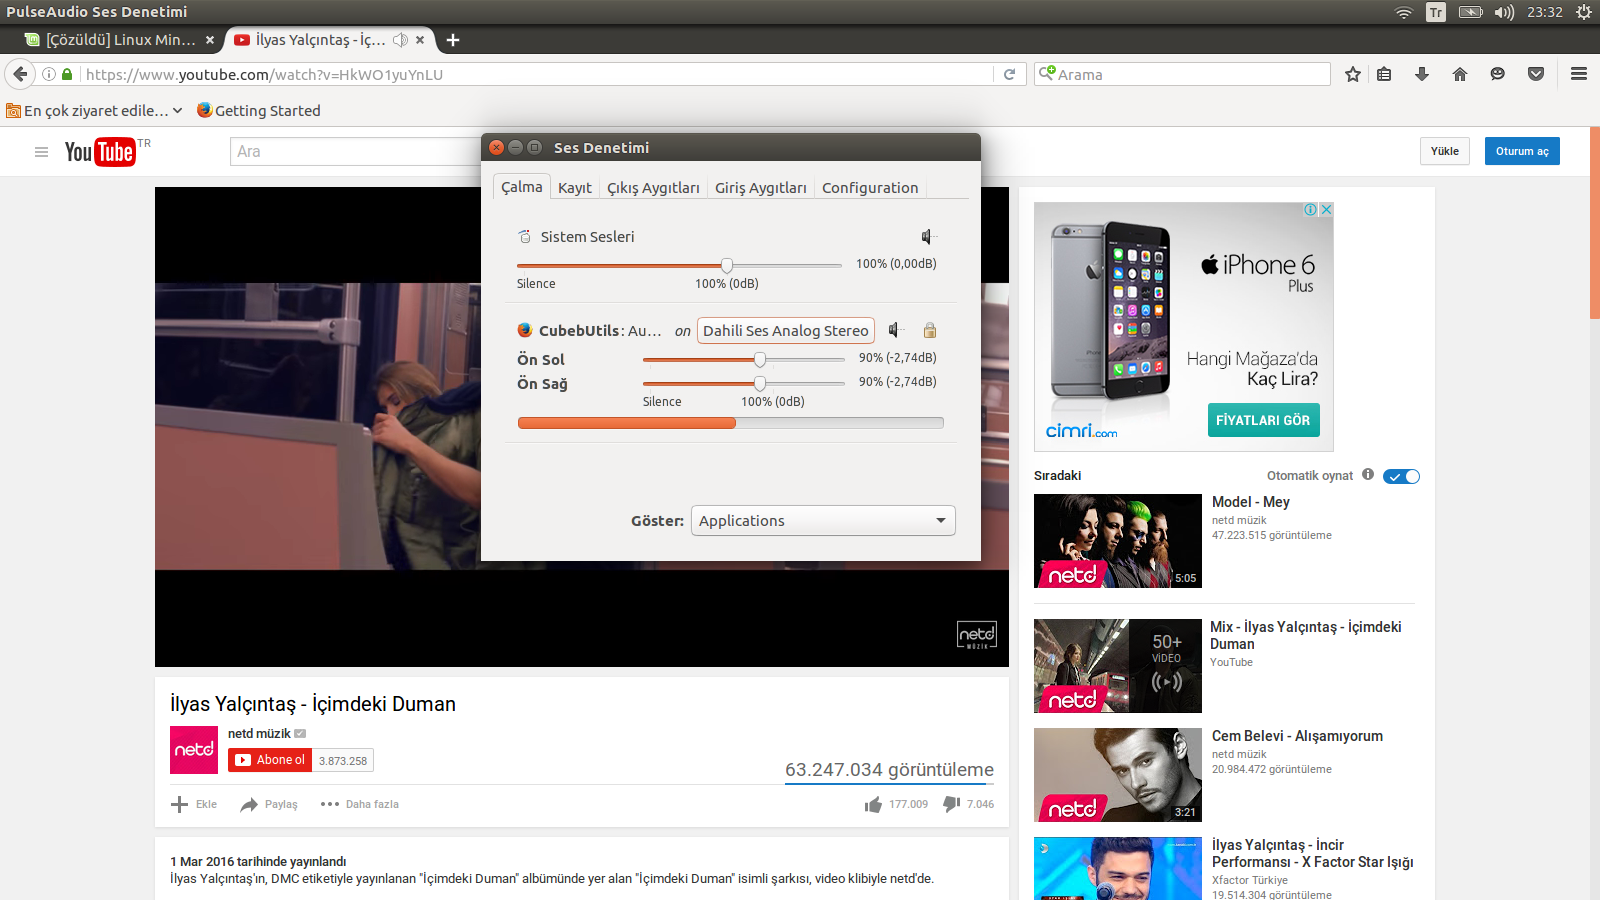Viewport: 1600px width, 900px height.
Task: Go to Firefox home page icon
Action: (x=1460, y=74)
